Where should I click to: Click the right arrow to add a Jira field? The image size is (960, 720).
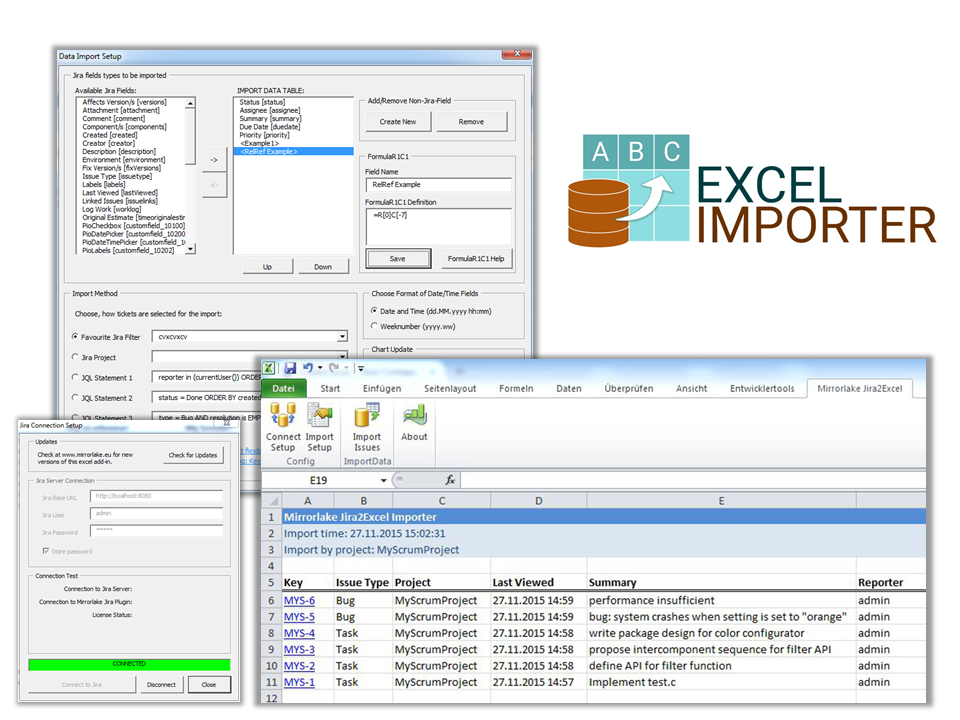[x=214, y=160]
